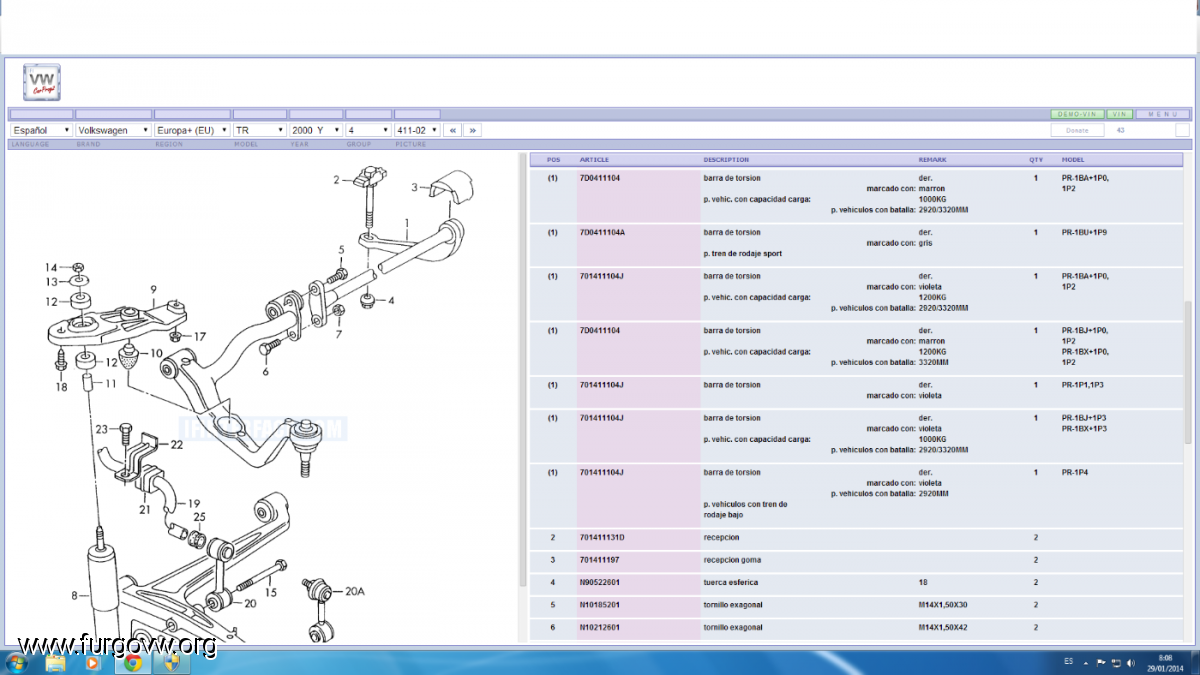
Task: Launch Windows Media Player from taskbar
Action: (93, 662)
